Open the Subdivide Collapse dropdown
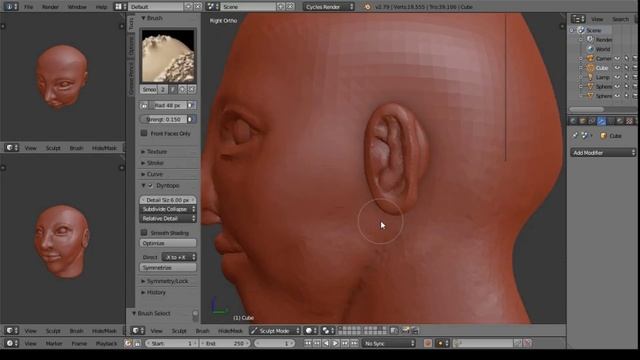The width and height of the screenshot is (640, 360). pyautogui.click(x=168, y=209)
